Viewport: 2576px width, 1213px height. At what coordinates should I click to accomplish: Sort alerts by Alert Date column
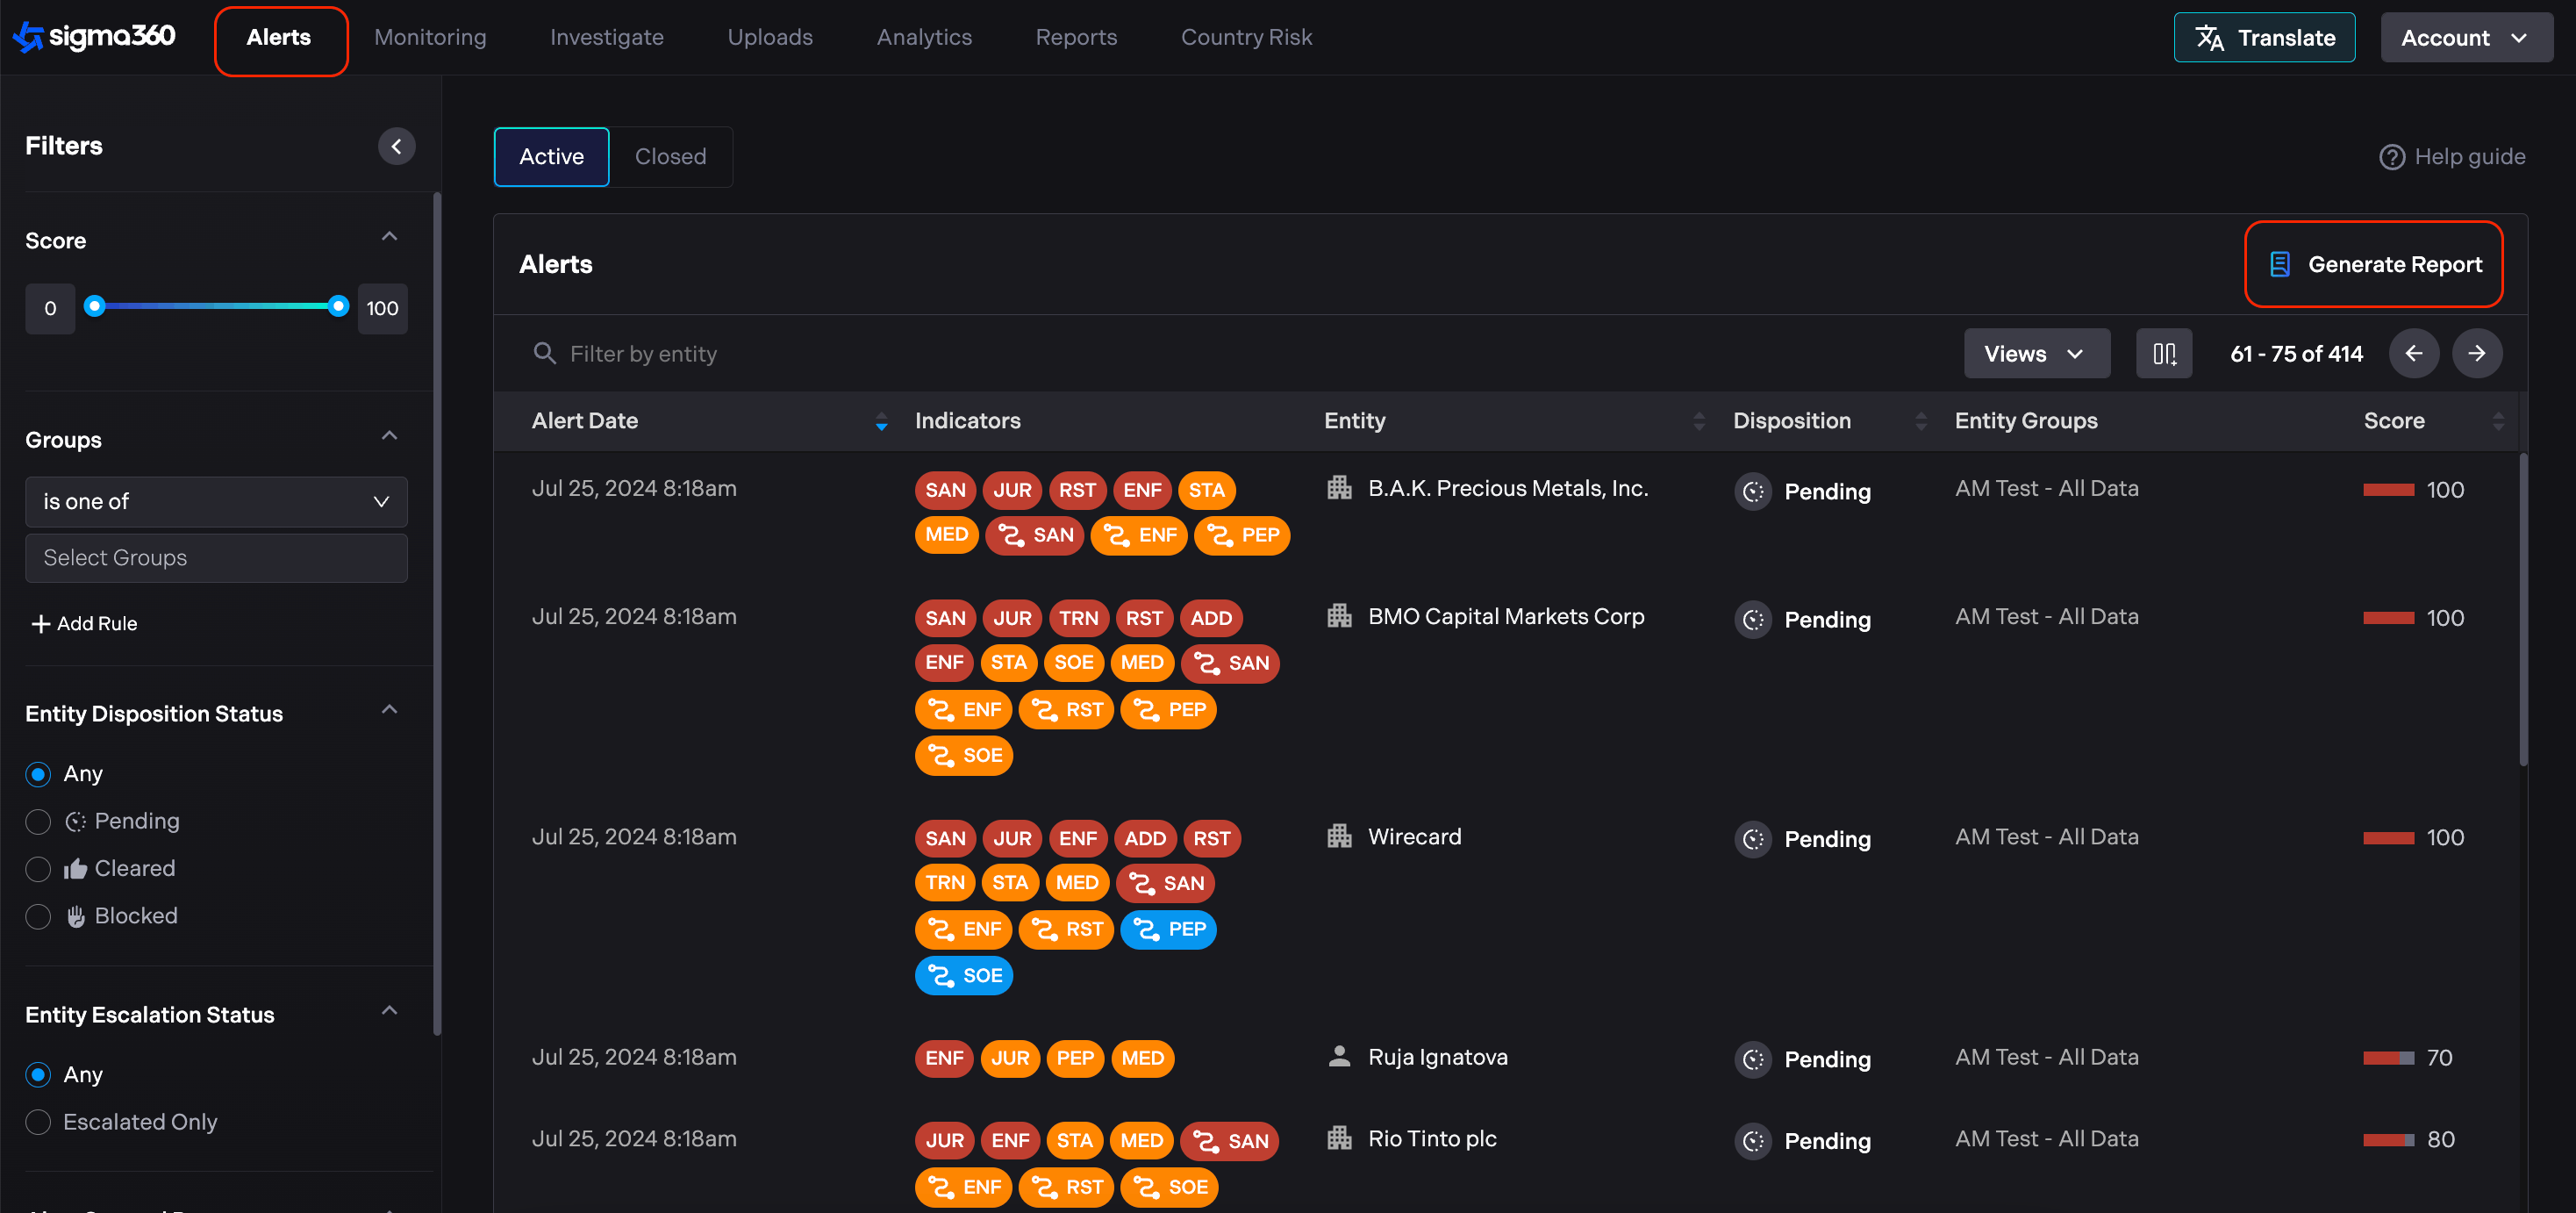point(880,421)
